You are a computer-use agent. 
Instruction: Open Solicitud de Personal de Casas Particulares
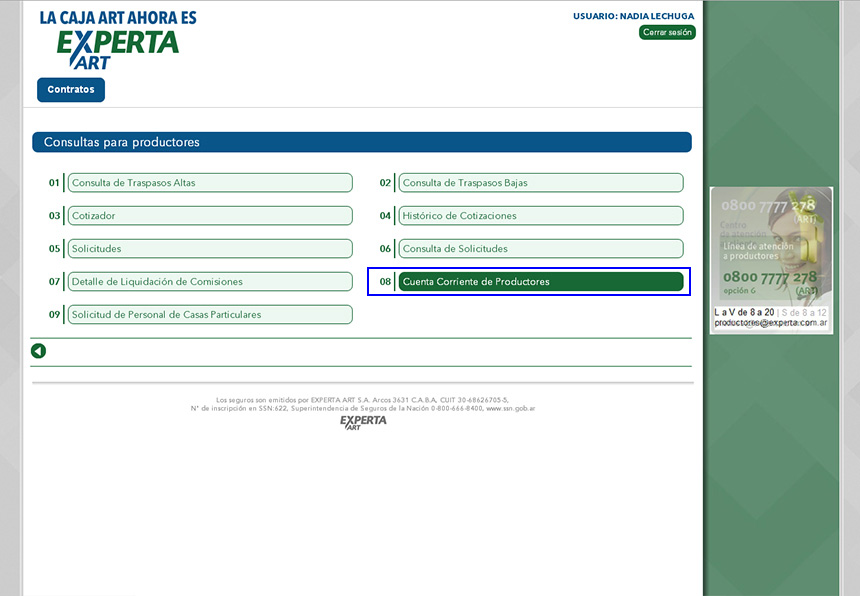coord(210,314)
